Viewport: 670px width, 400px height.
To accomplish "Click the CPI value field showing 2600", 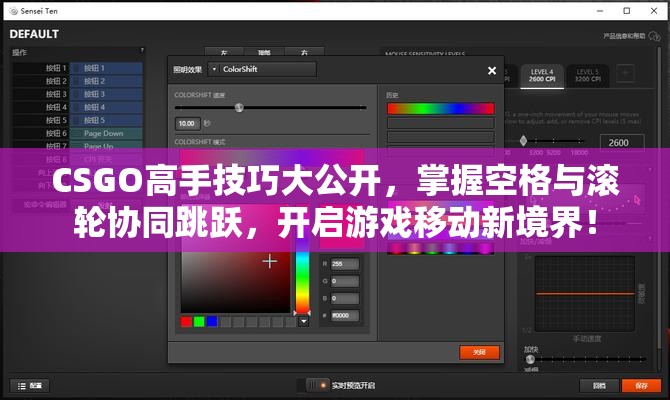I will [622, 143].
